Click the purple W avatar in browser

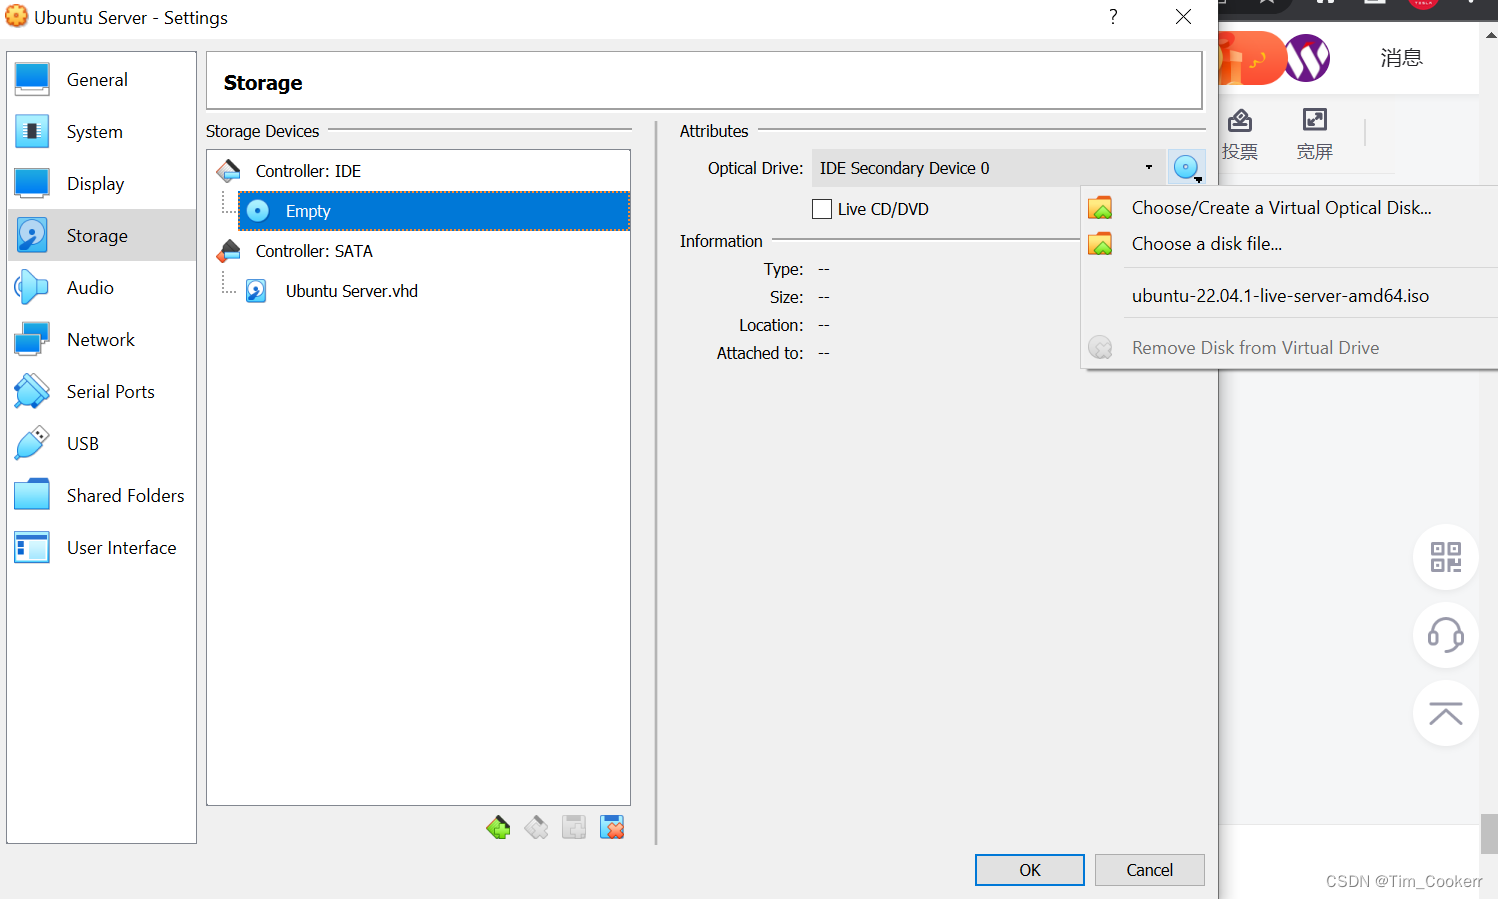point(1307,58)
